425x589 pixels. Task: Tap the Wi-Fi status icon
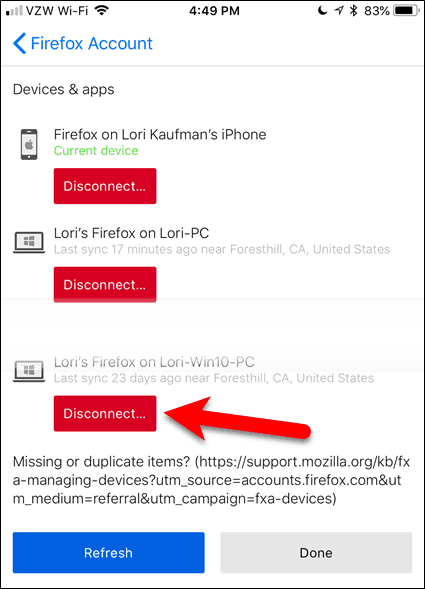point(101,10)
